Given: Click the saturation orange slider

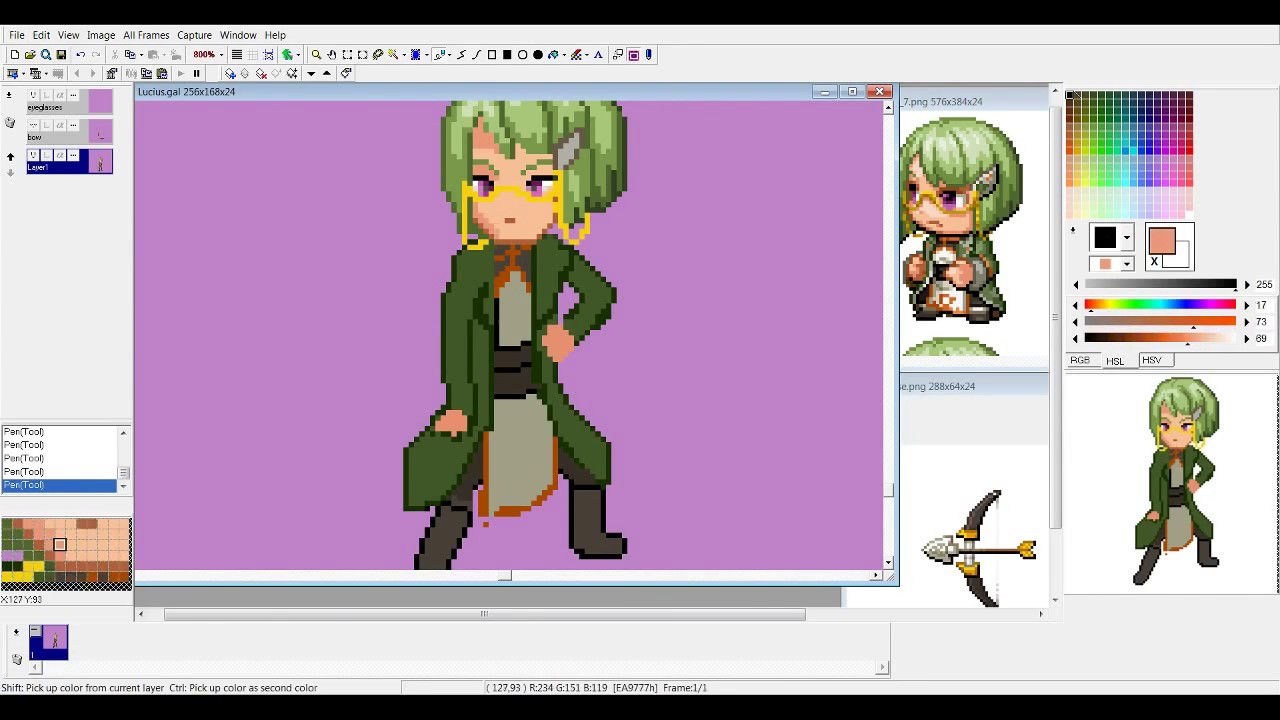Looking at the screenshot, I should tap(1160, 321).
